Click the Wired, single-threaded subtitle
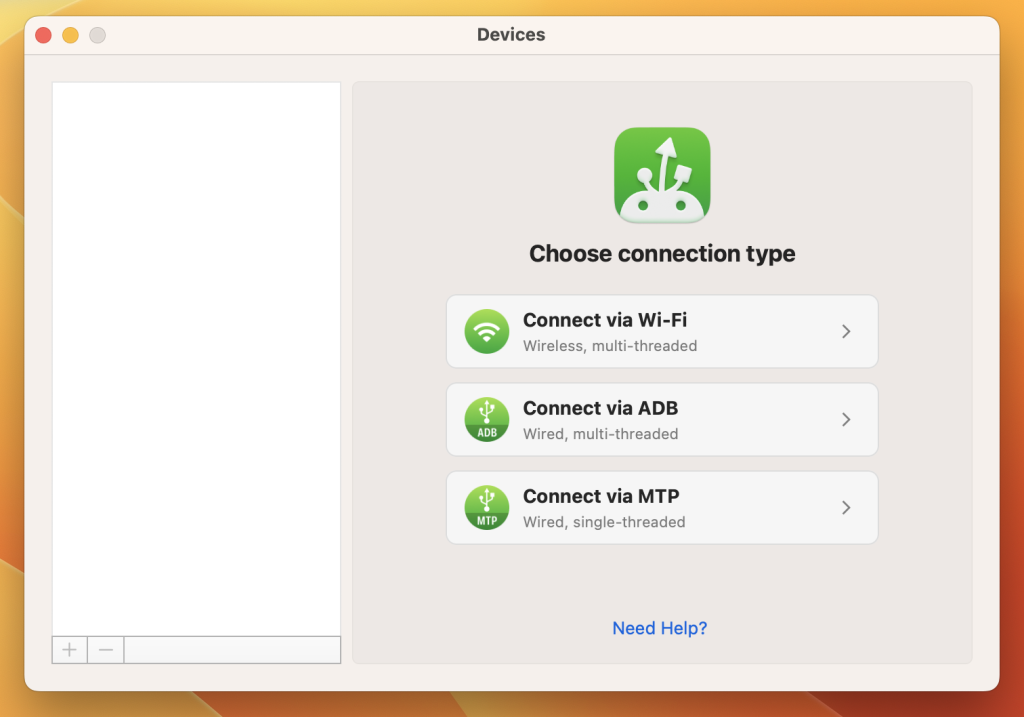This screenshot has width=1024, height=717. [x=604, y=522]
